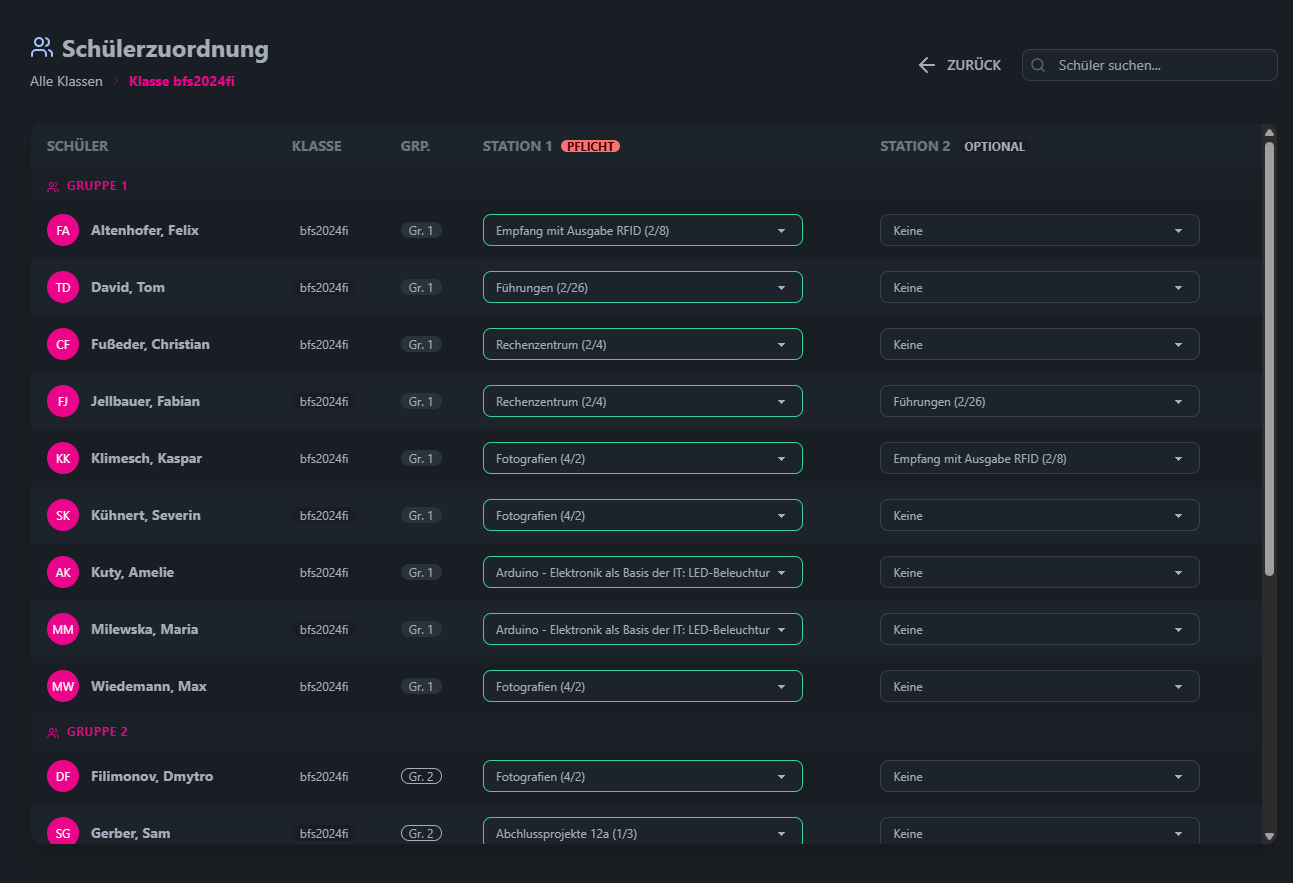Click the Gr. 2 badge for Filimonov, Dmytro
The height and width of the screenshot is (883, 1293).
(x=421, y=777)
